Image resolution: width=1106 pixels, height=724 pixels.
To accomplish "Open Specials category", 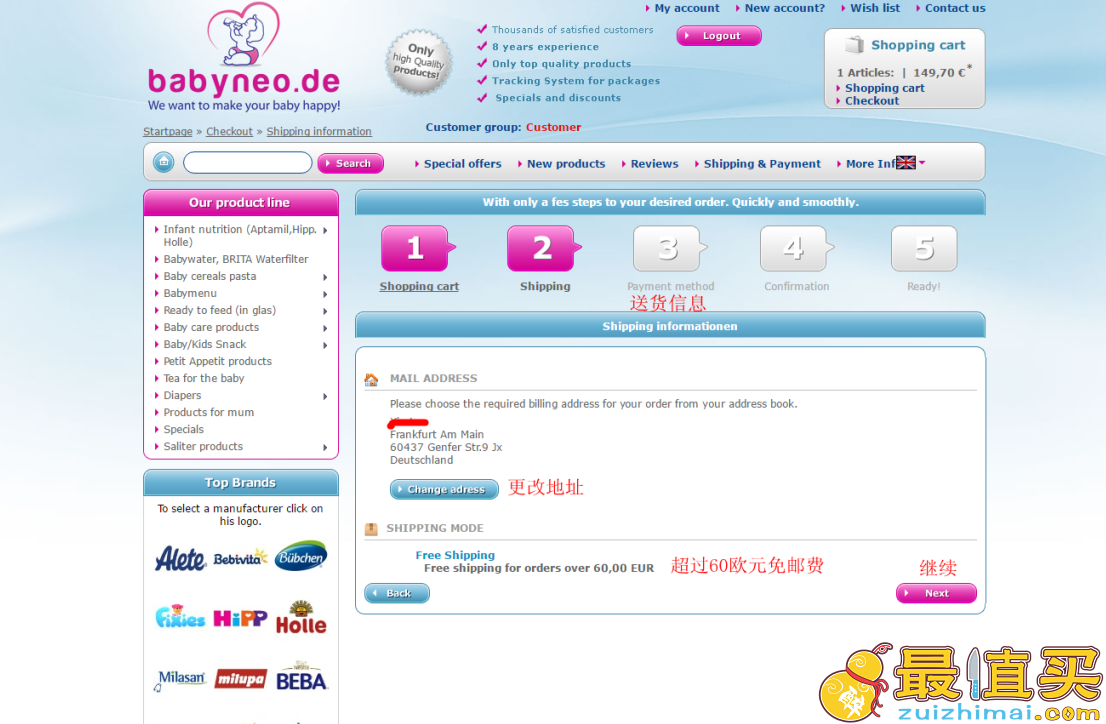I will coord(183,429).
